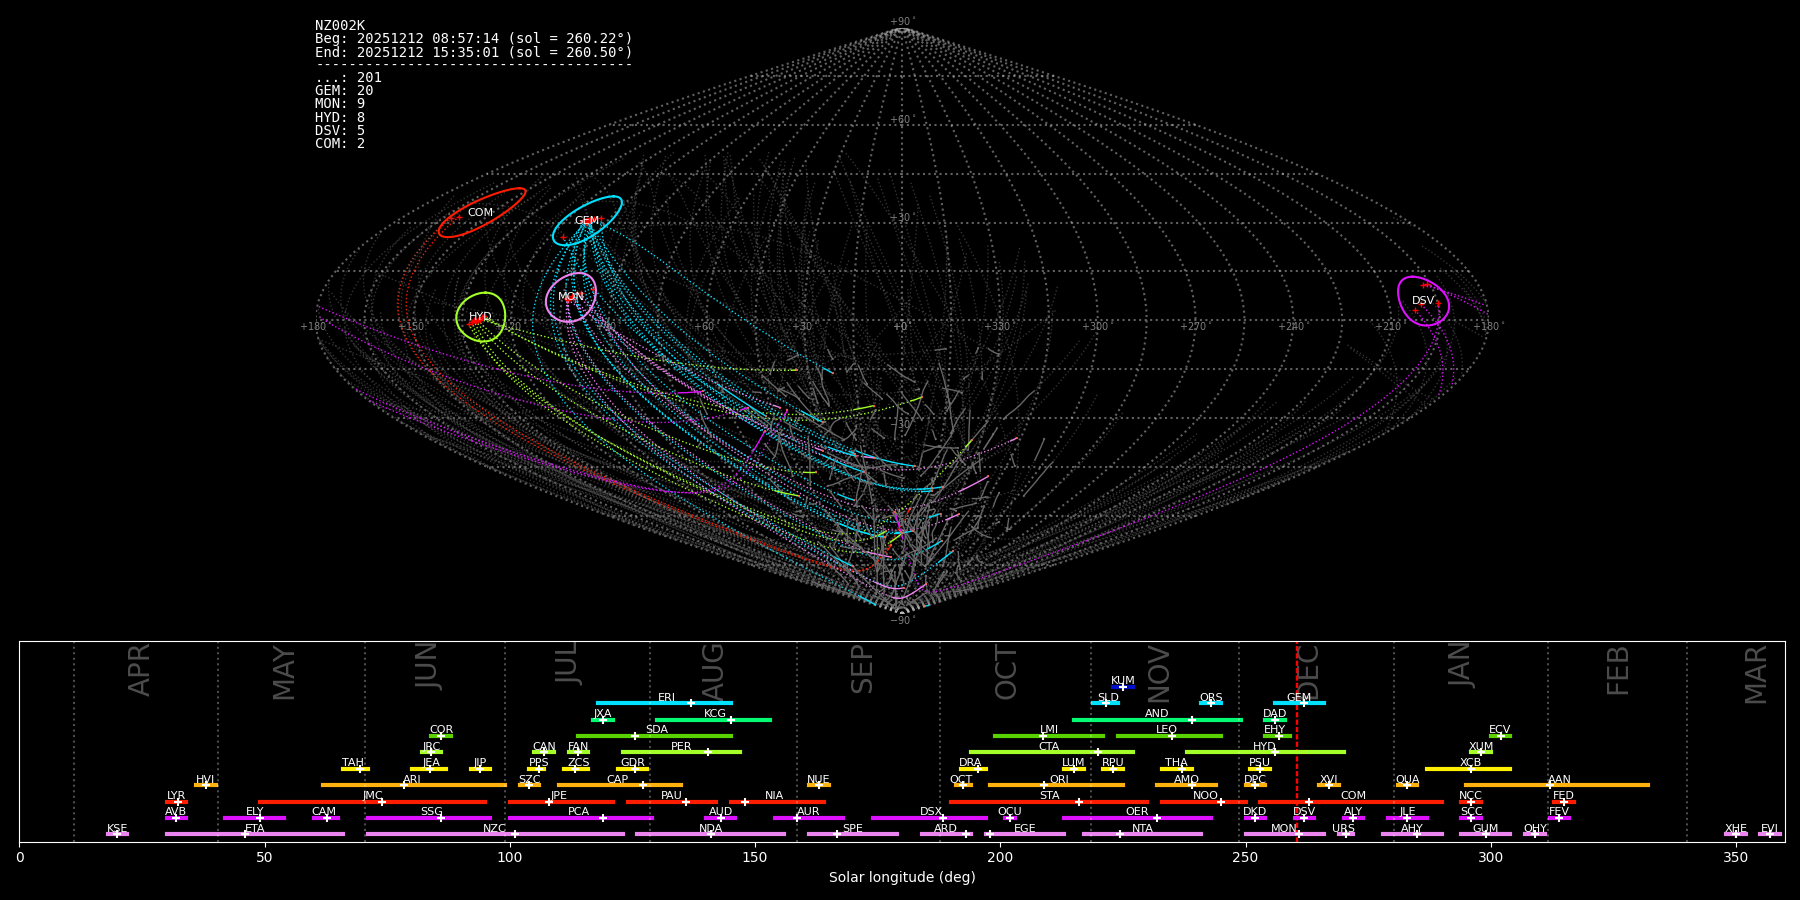Click the XCB shower bar in the timeline

[x=1468, y=769]
